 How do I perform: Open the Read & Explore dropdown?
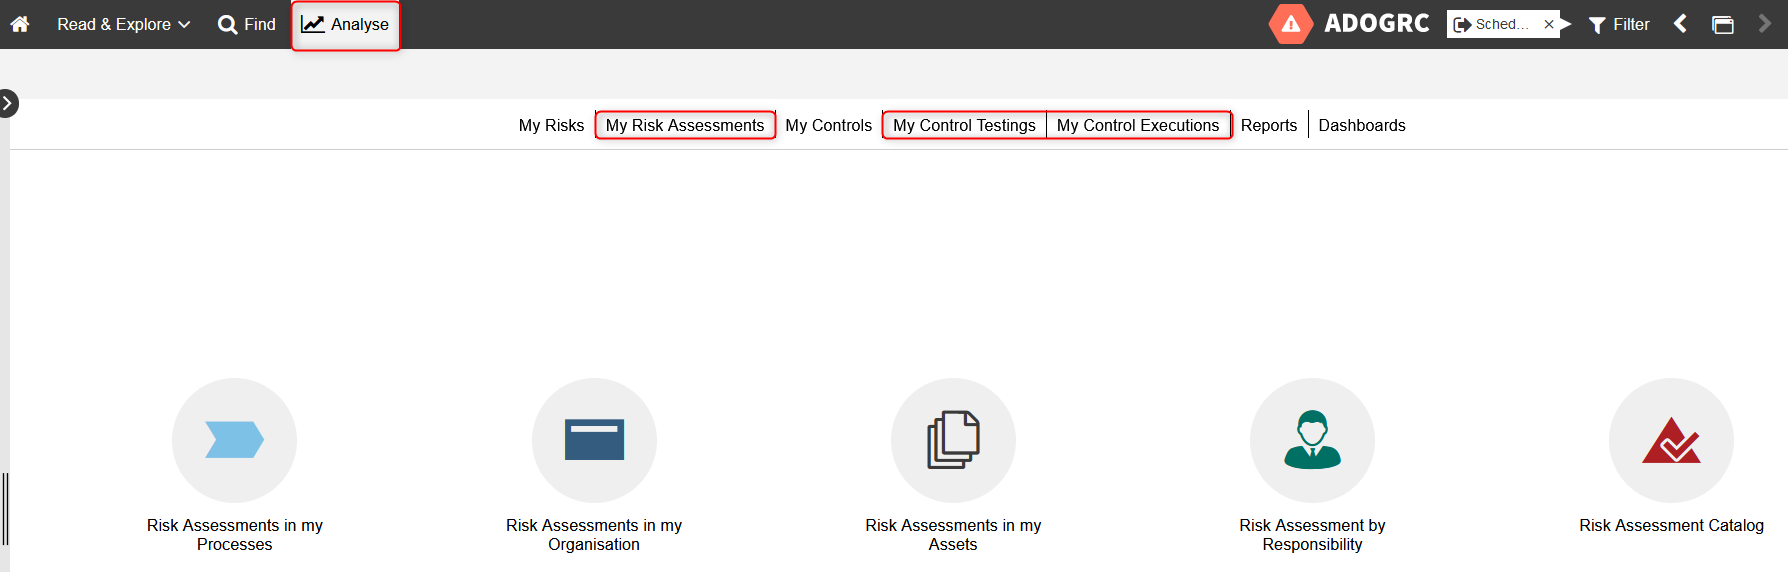pos(123,24)
